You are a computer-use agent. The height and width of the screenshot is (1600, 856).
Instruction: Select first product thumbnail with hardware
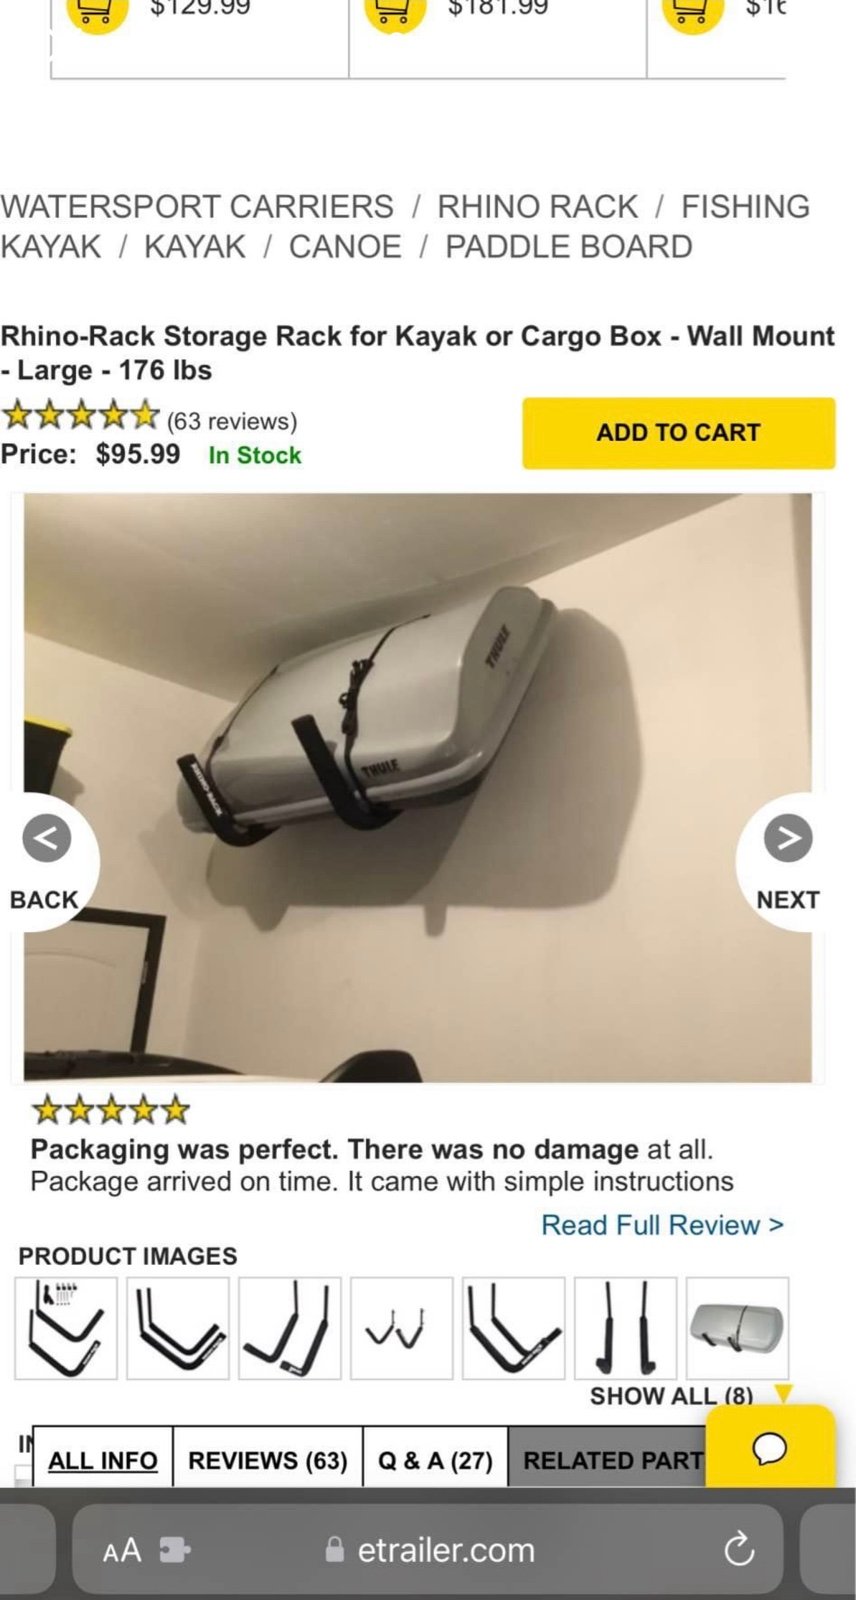pyautogui.click(x=66, y=1328)
